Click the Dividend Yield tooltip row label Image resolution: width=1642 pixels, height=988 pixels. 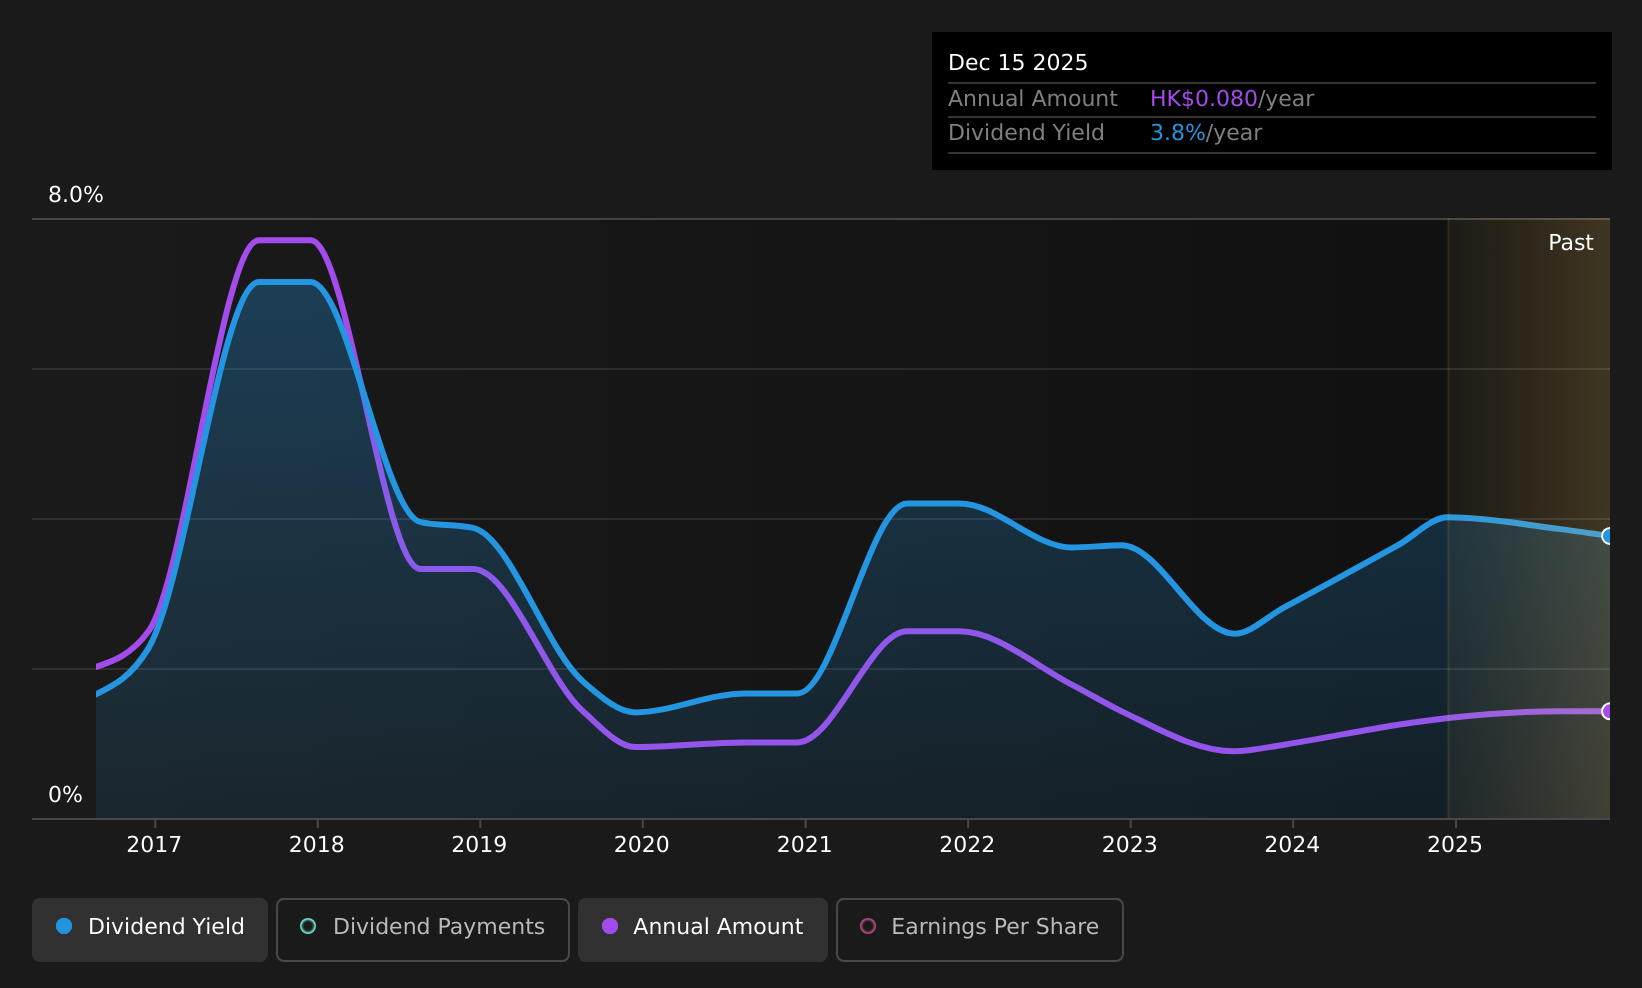click(1026, 133)
